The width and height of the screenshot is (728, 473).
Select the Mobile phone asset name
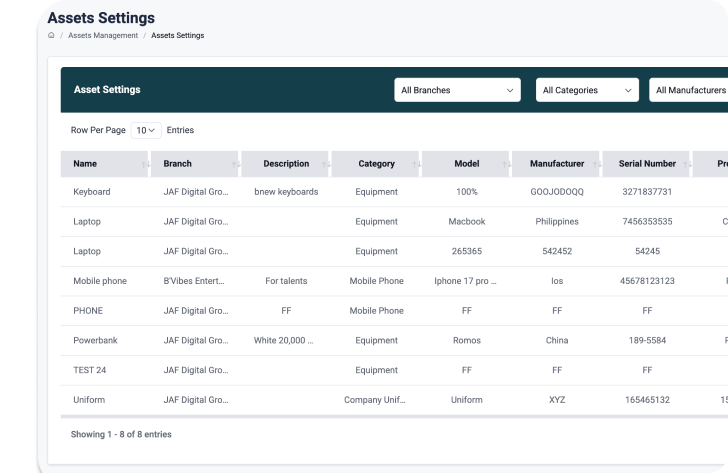(100, 281)
